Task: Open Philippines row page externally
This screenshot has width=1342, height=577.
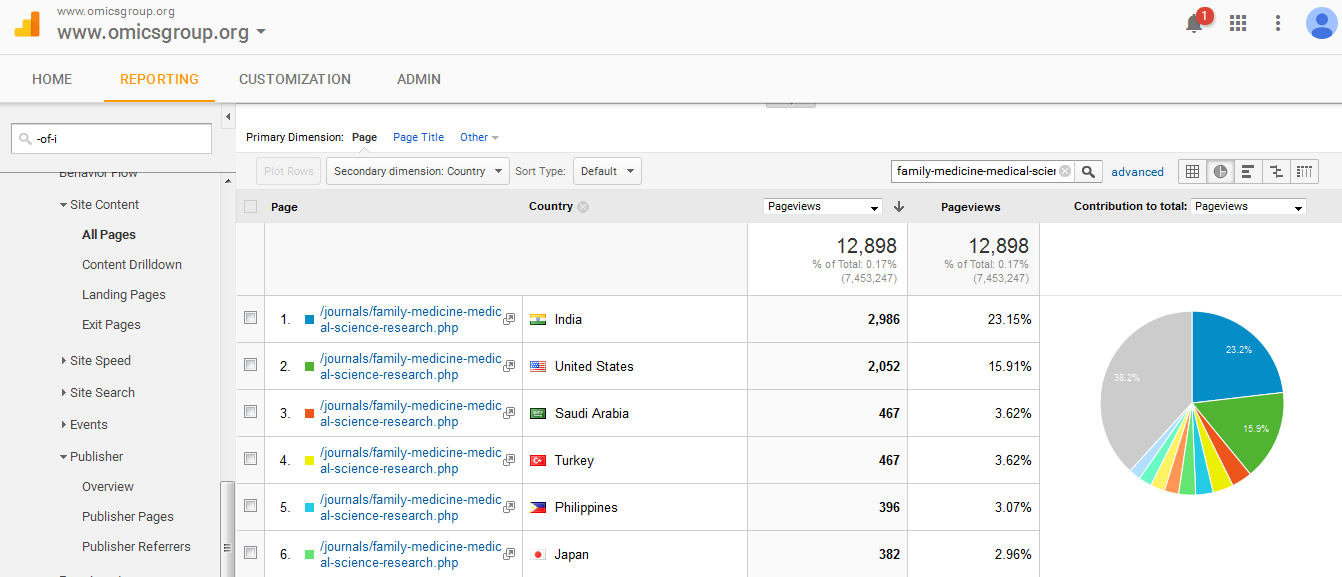Action: tap(509, 507)
